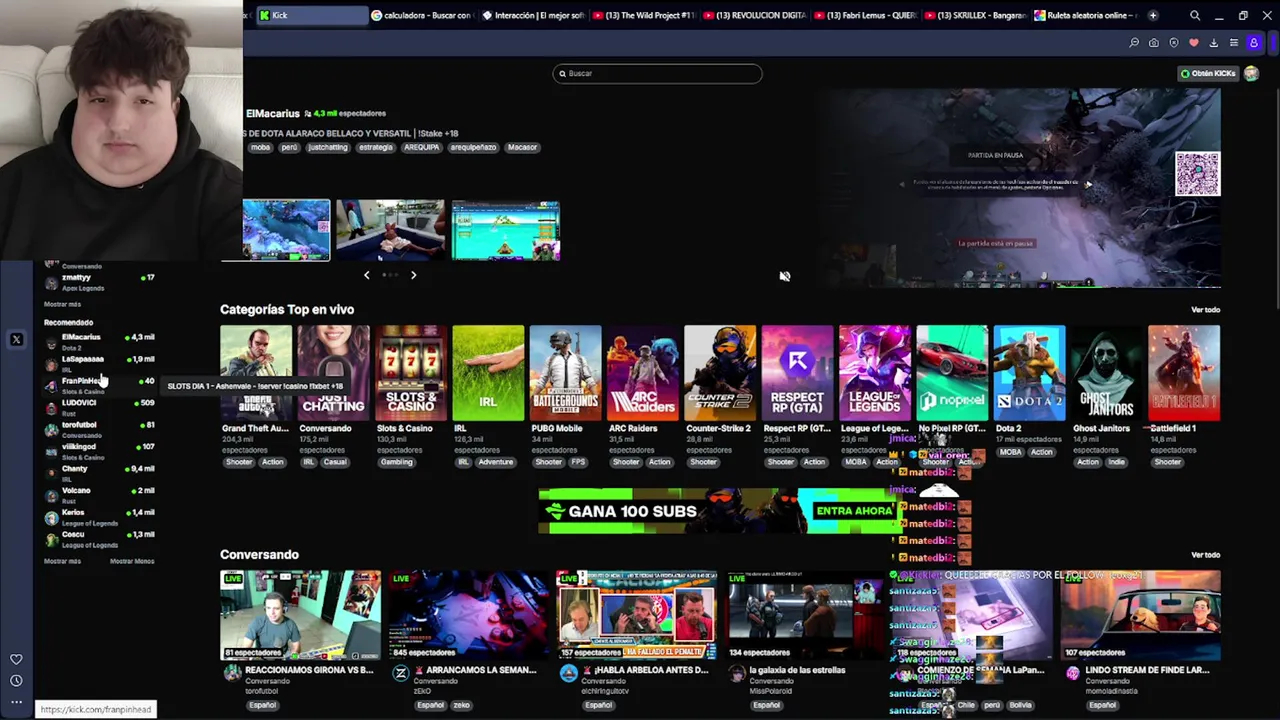1280x720 pixels.
Task: Open the Dota 2 category card
Action: (x=1030, y=373)
